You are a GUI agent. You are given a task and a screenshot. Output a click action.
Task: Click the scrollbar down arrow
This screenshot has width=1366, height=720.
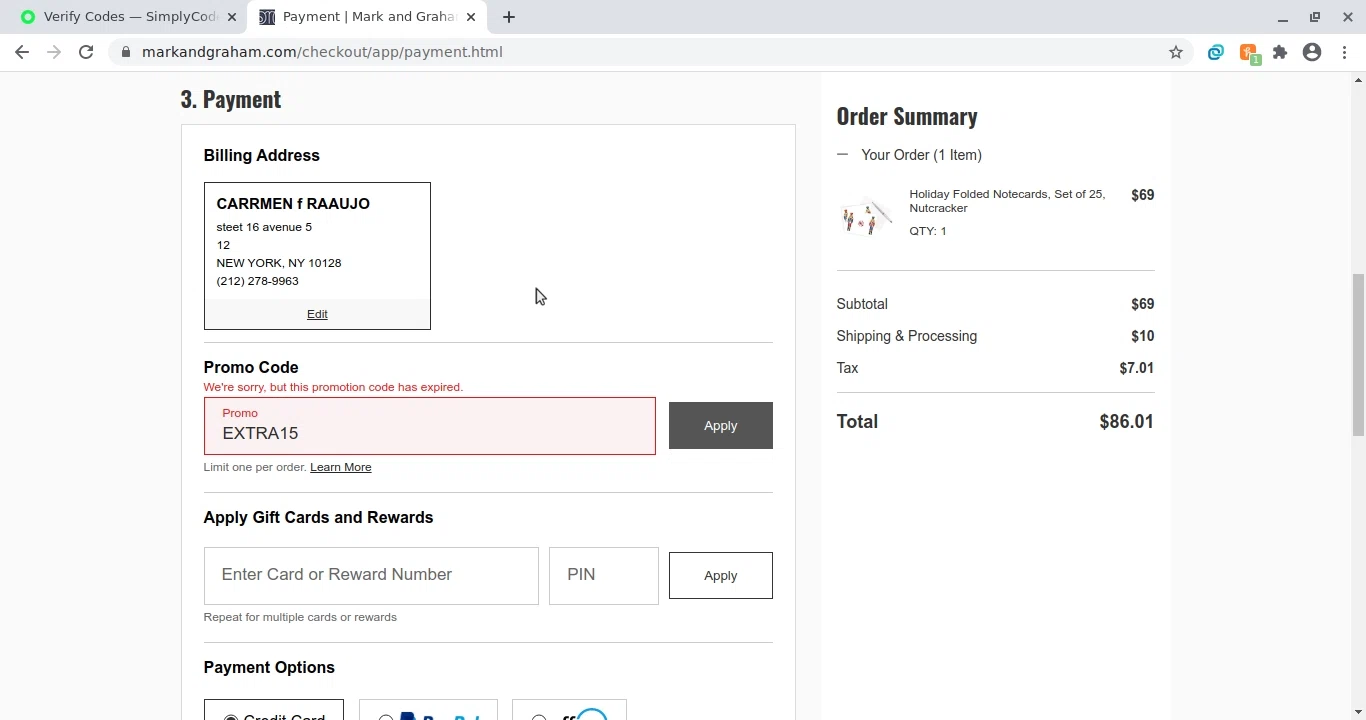1358,712
